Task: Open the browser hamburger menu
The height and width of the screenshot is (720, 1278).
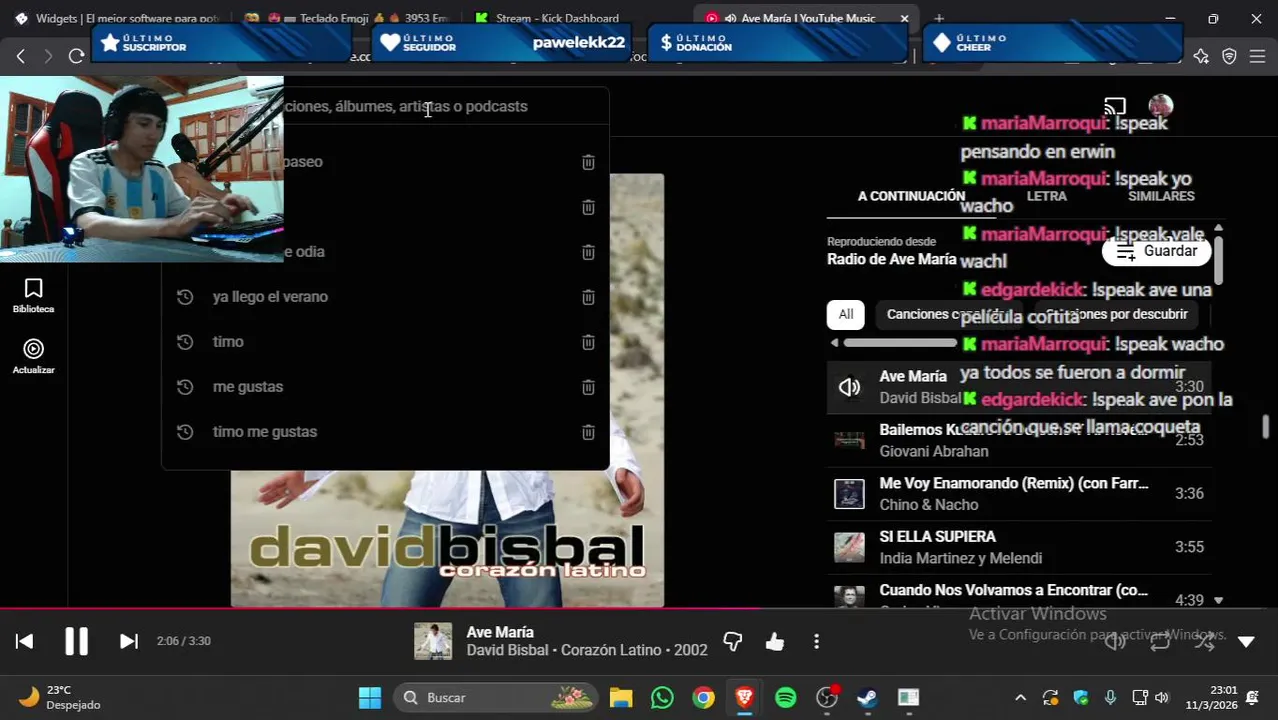Action: coord(1257,56)
